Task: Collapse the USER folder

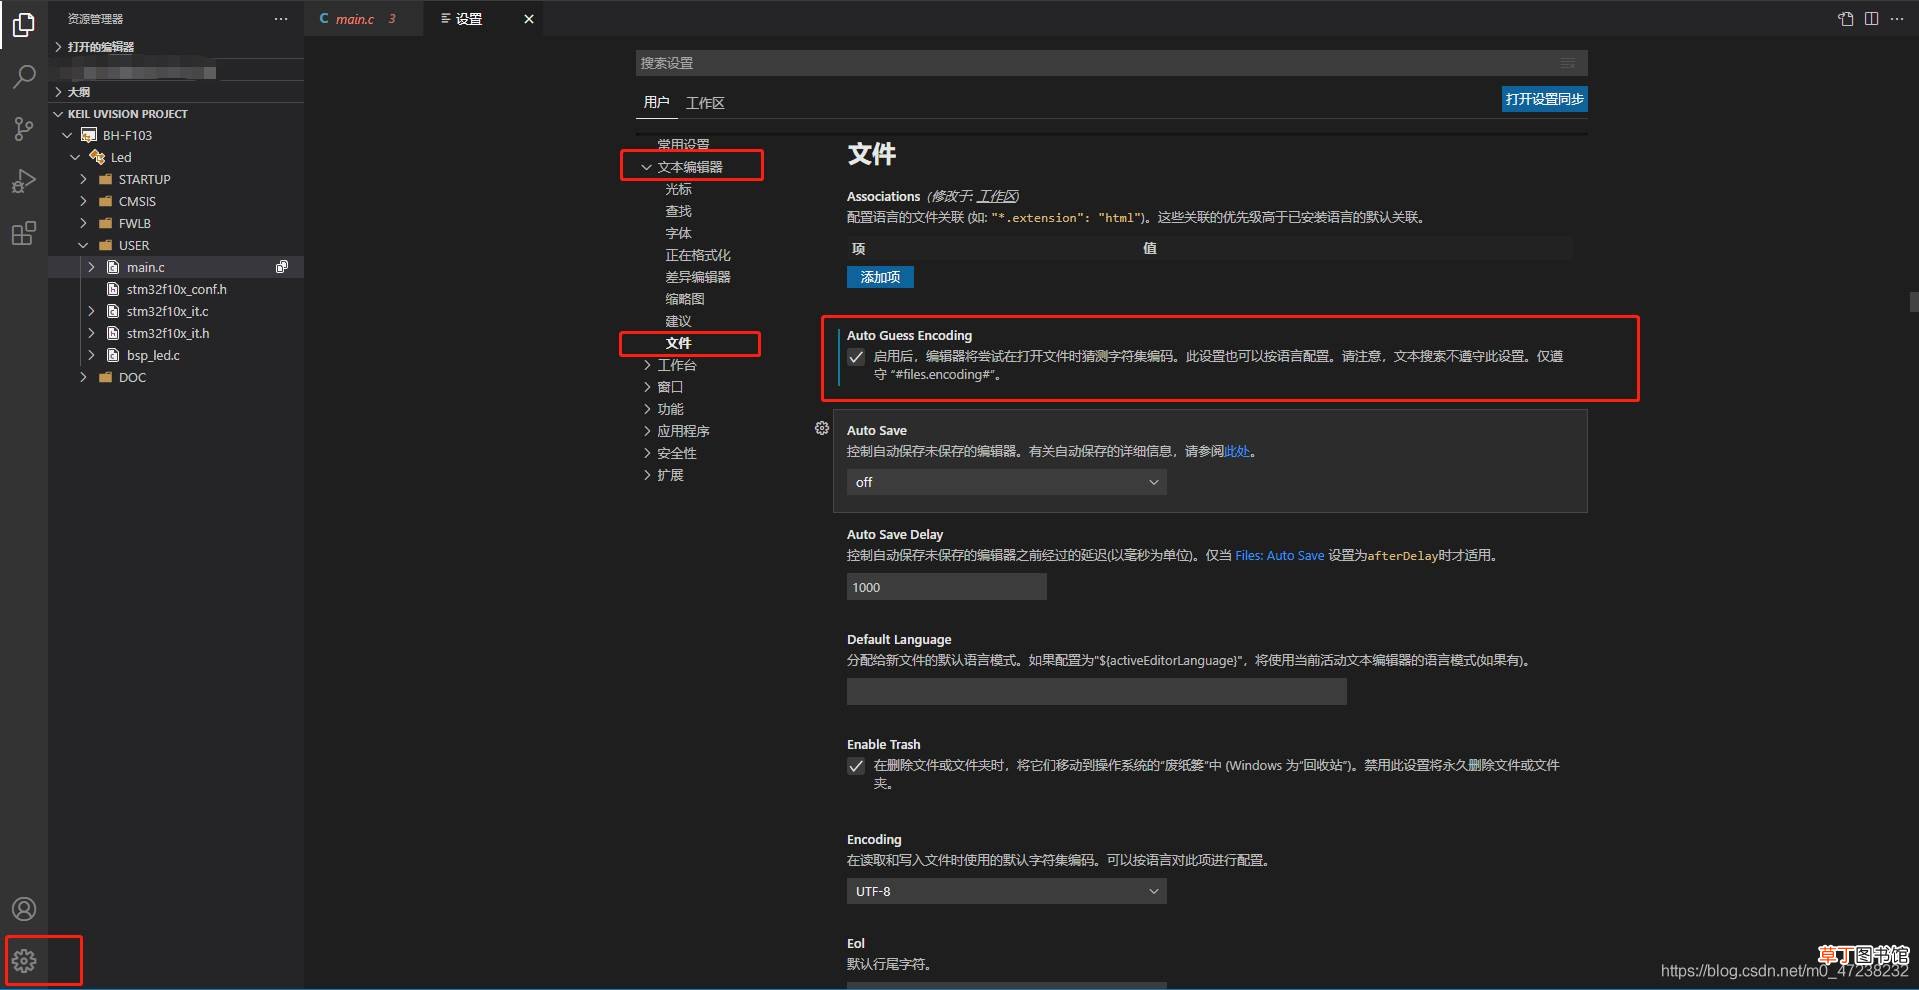Action: click(x=83, y=245)
